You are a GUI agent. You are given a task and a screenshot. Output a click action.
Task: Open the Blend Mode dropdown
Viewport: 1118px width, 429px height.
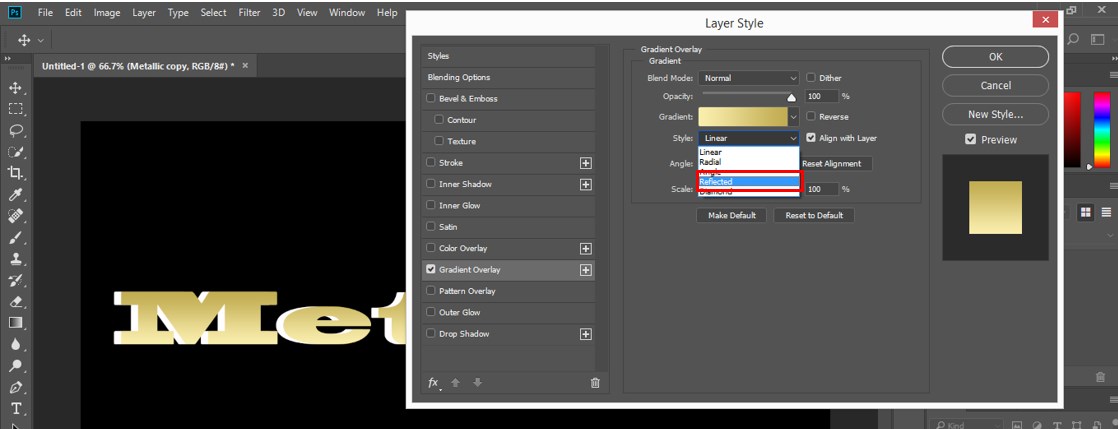tap(749, 78)
